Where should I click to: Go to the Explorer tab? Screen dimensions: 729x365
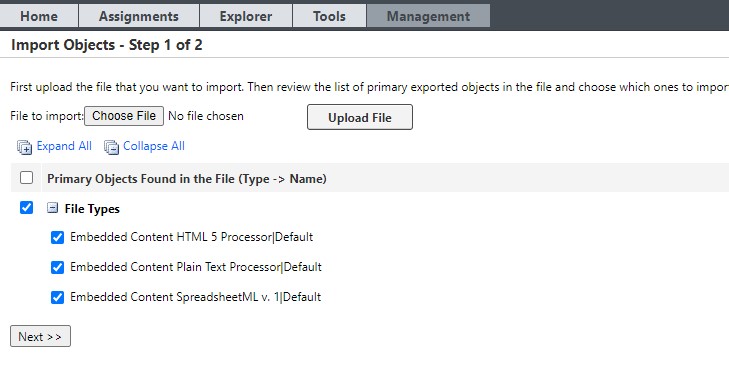pyautogui.click(x=245, y=16)
